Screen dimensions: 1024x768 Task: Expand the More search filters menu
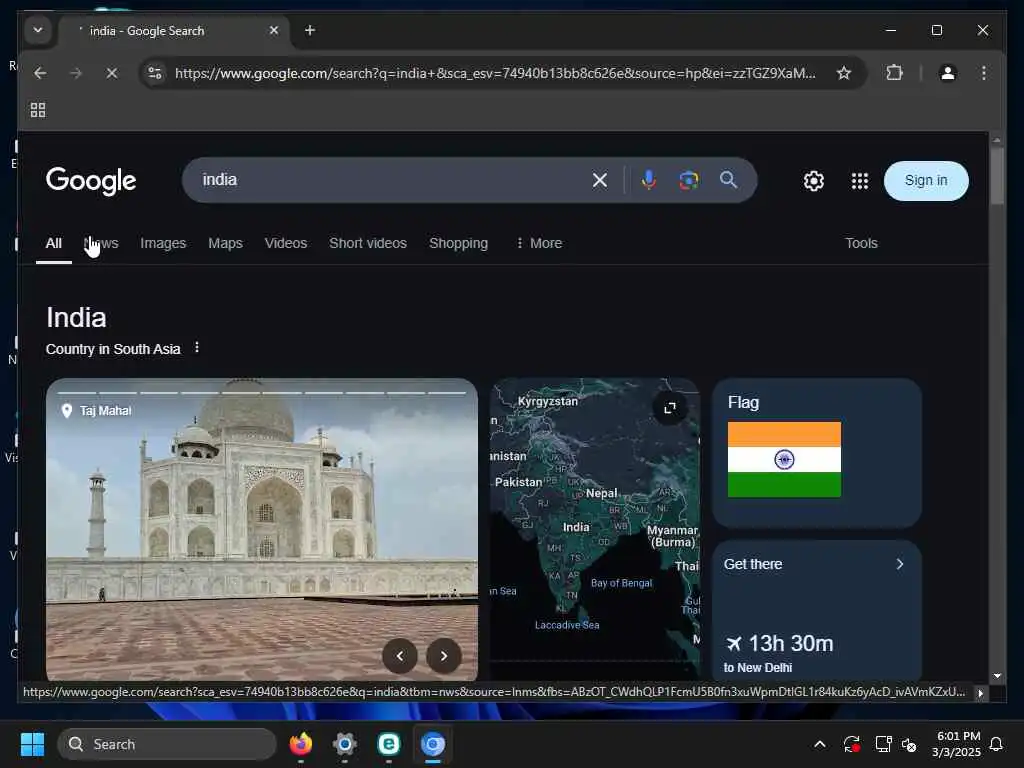pyautogui.click(x=539, y=243)
